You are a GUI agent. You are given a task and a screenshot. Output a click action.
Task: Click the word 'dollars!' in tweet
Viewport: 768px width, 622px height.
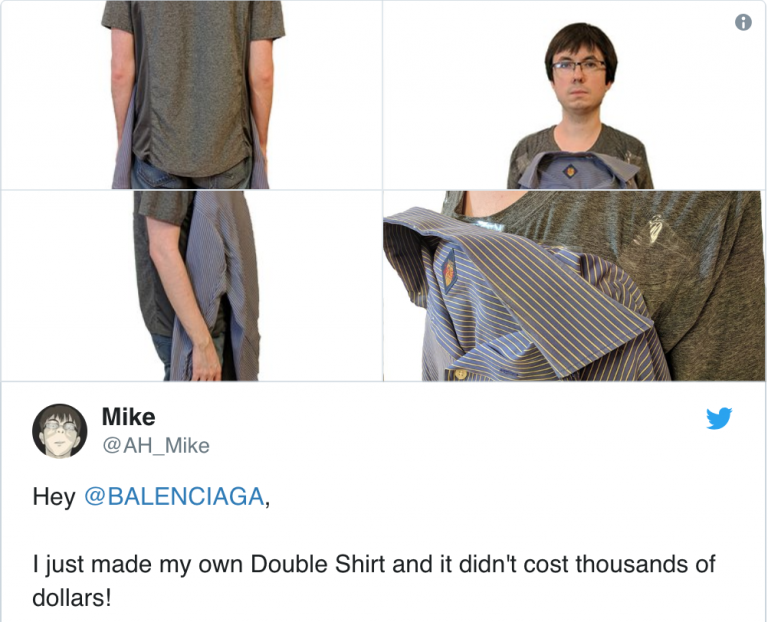pyautogui.click(x=72, y=598)
